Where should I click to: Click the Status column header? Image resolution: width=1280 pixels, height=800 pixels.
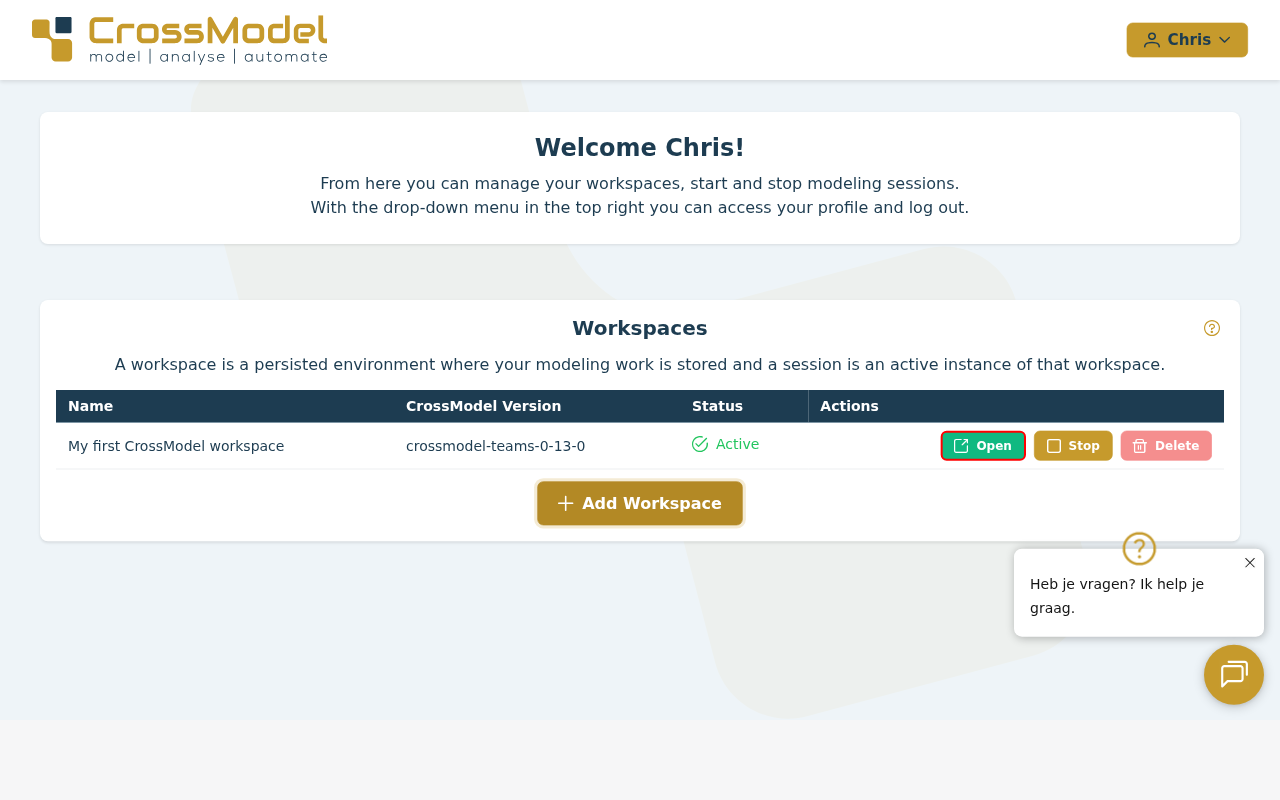717,406
